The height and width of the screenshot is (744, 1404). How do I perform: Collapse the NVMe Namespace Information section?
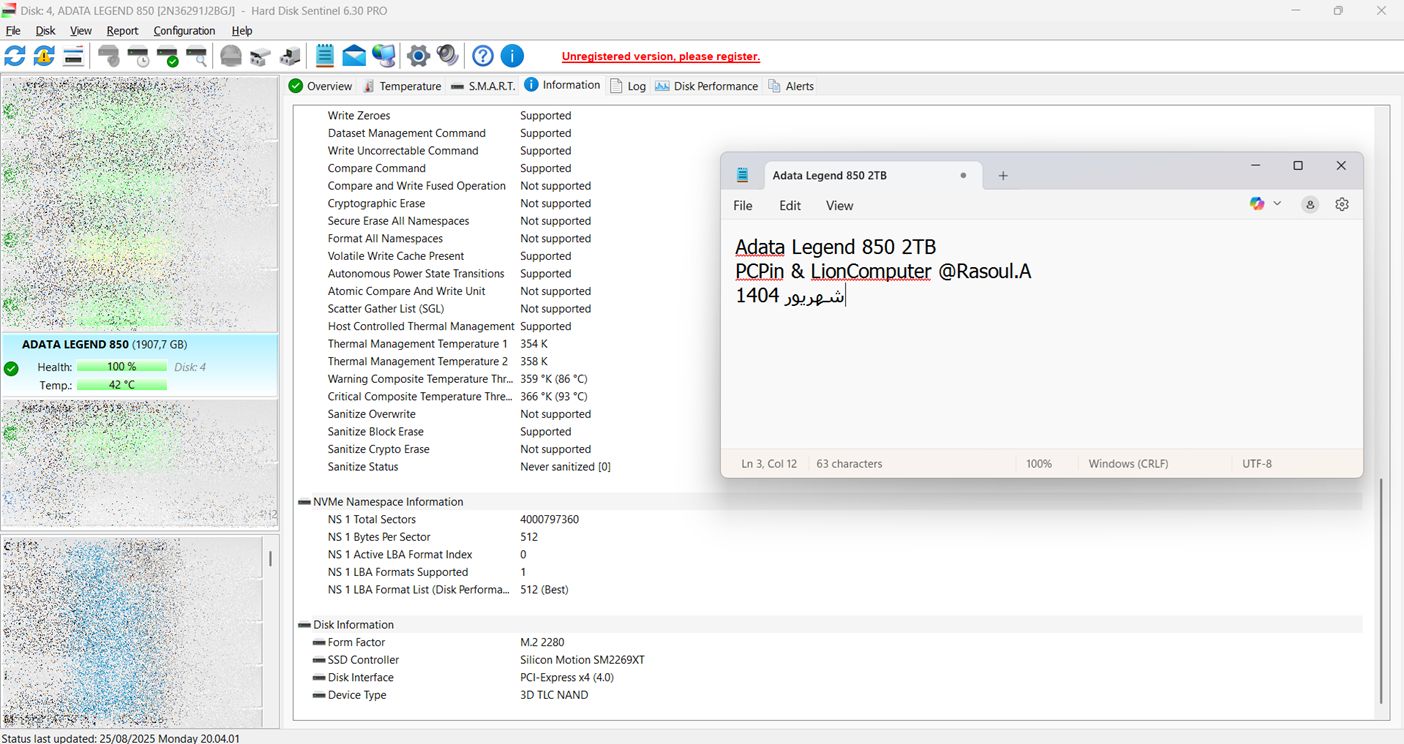coord(304,502)
